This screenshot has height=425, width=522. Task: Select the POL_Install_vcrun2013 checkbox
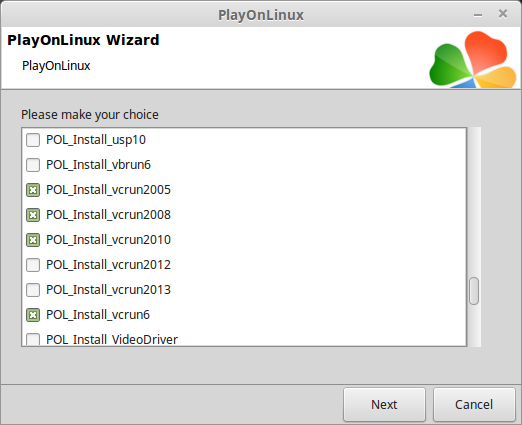pos(33,290)
